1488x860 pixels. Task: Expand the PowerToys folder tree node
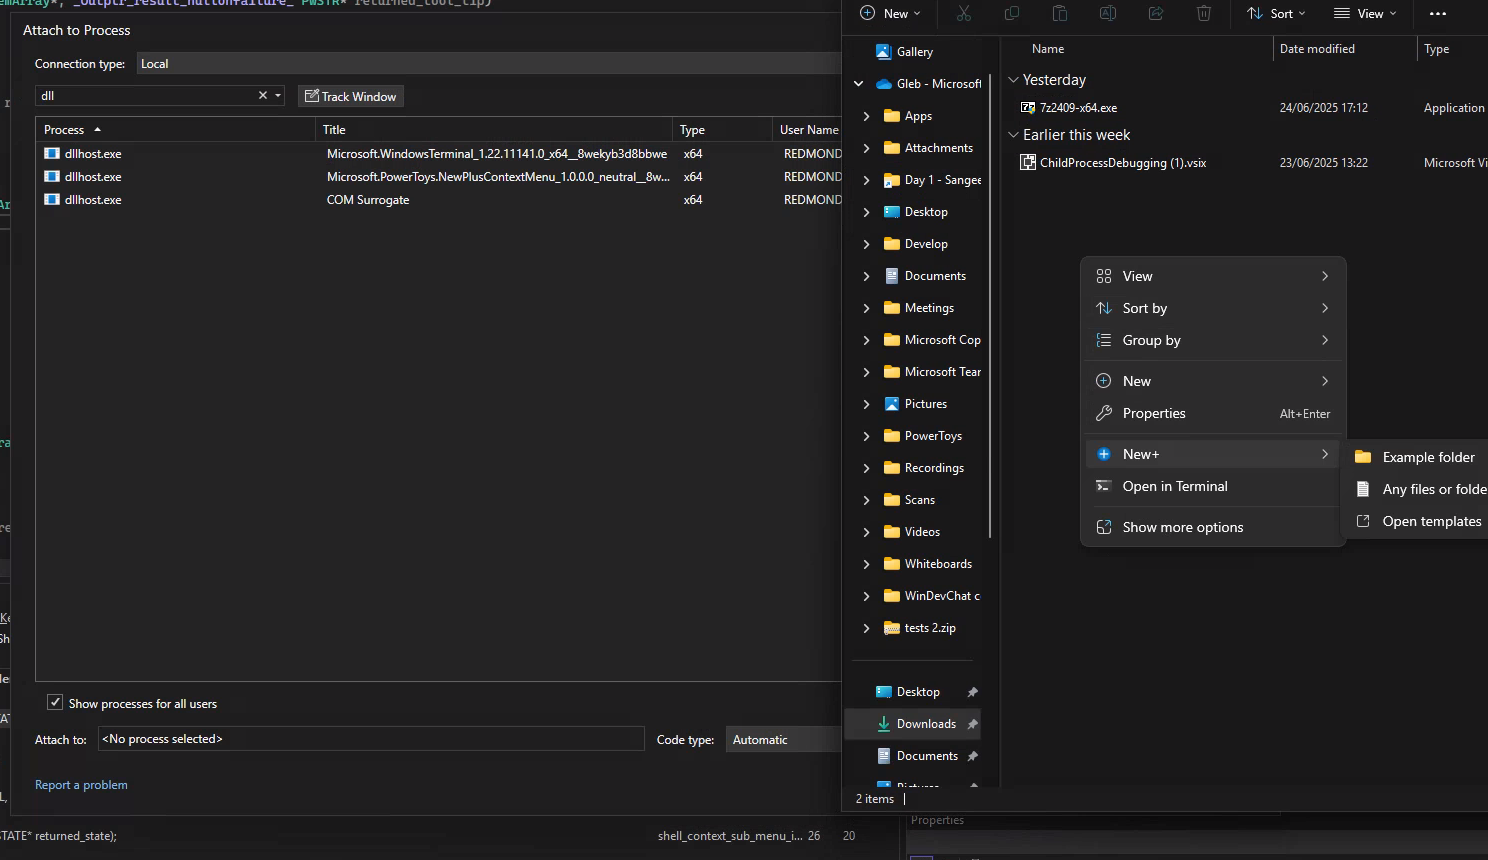pyautogui.click(x=866, y=436)
